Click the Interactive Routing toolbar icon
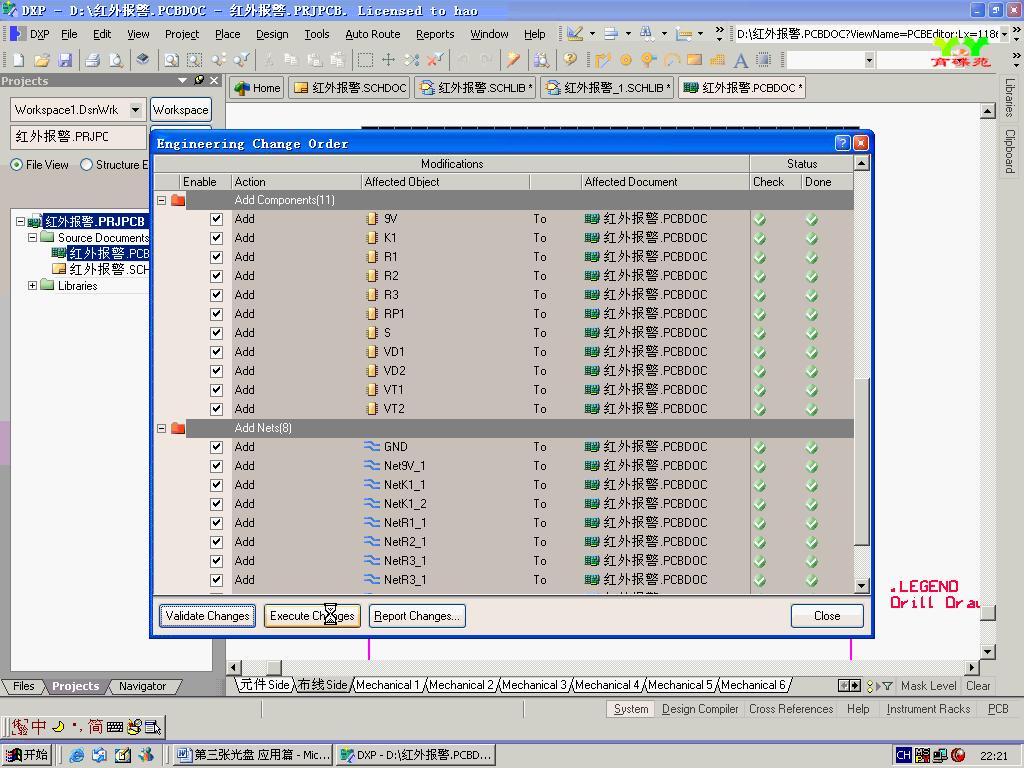The height and width of the screenshot is (768, 1024). tap(602, 60)
